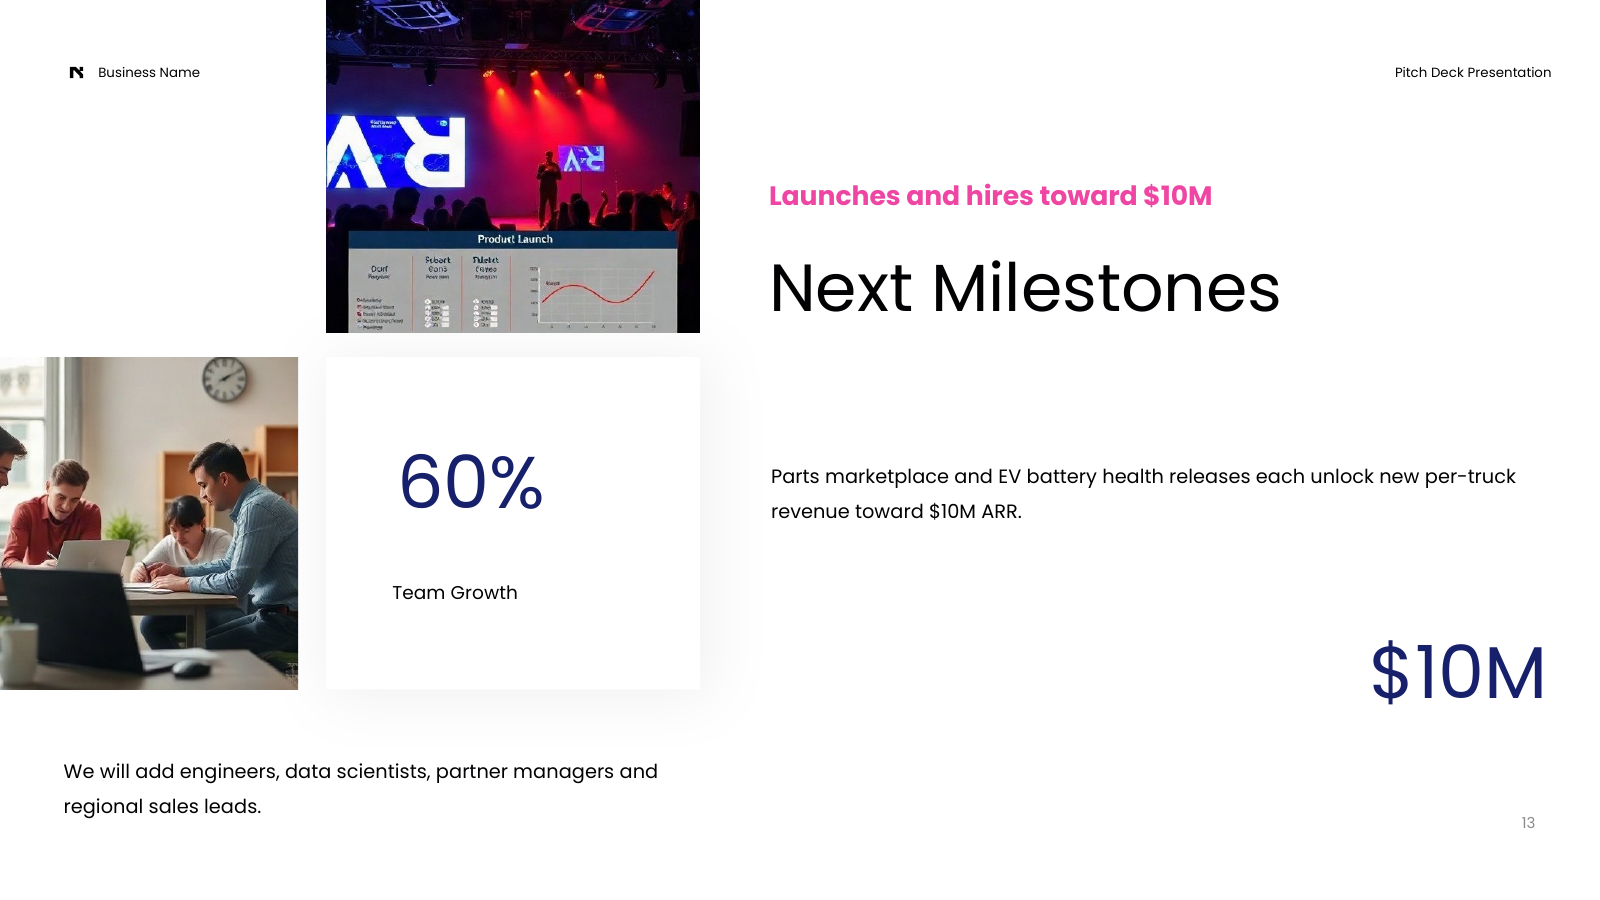Click the pink "Launches and hires toward $10M" subtitle

point(990,196)
